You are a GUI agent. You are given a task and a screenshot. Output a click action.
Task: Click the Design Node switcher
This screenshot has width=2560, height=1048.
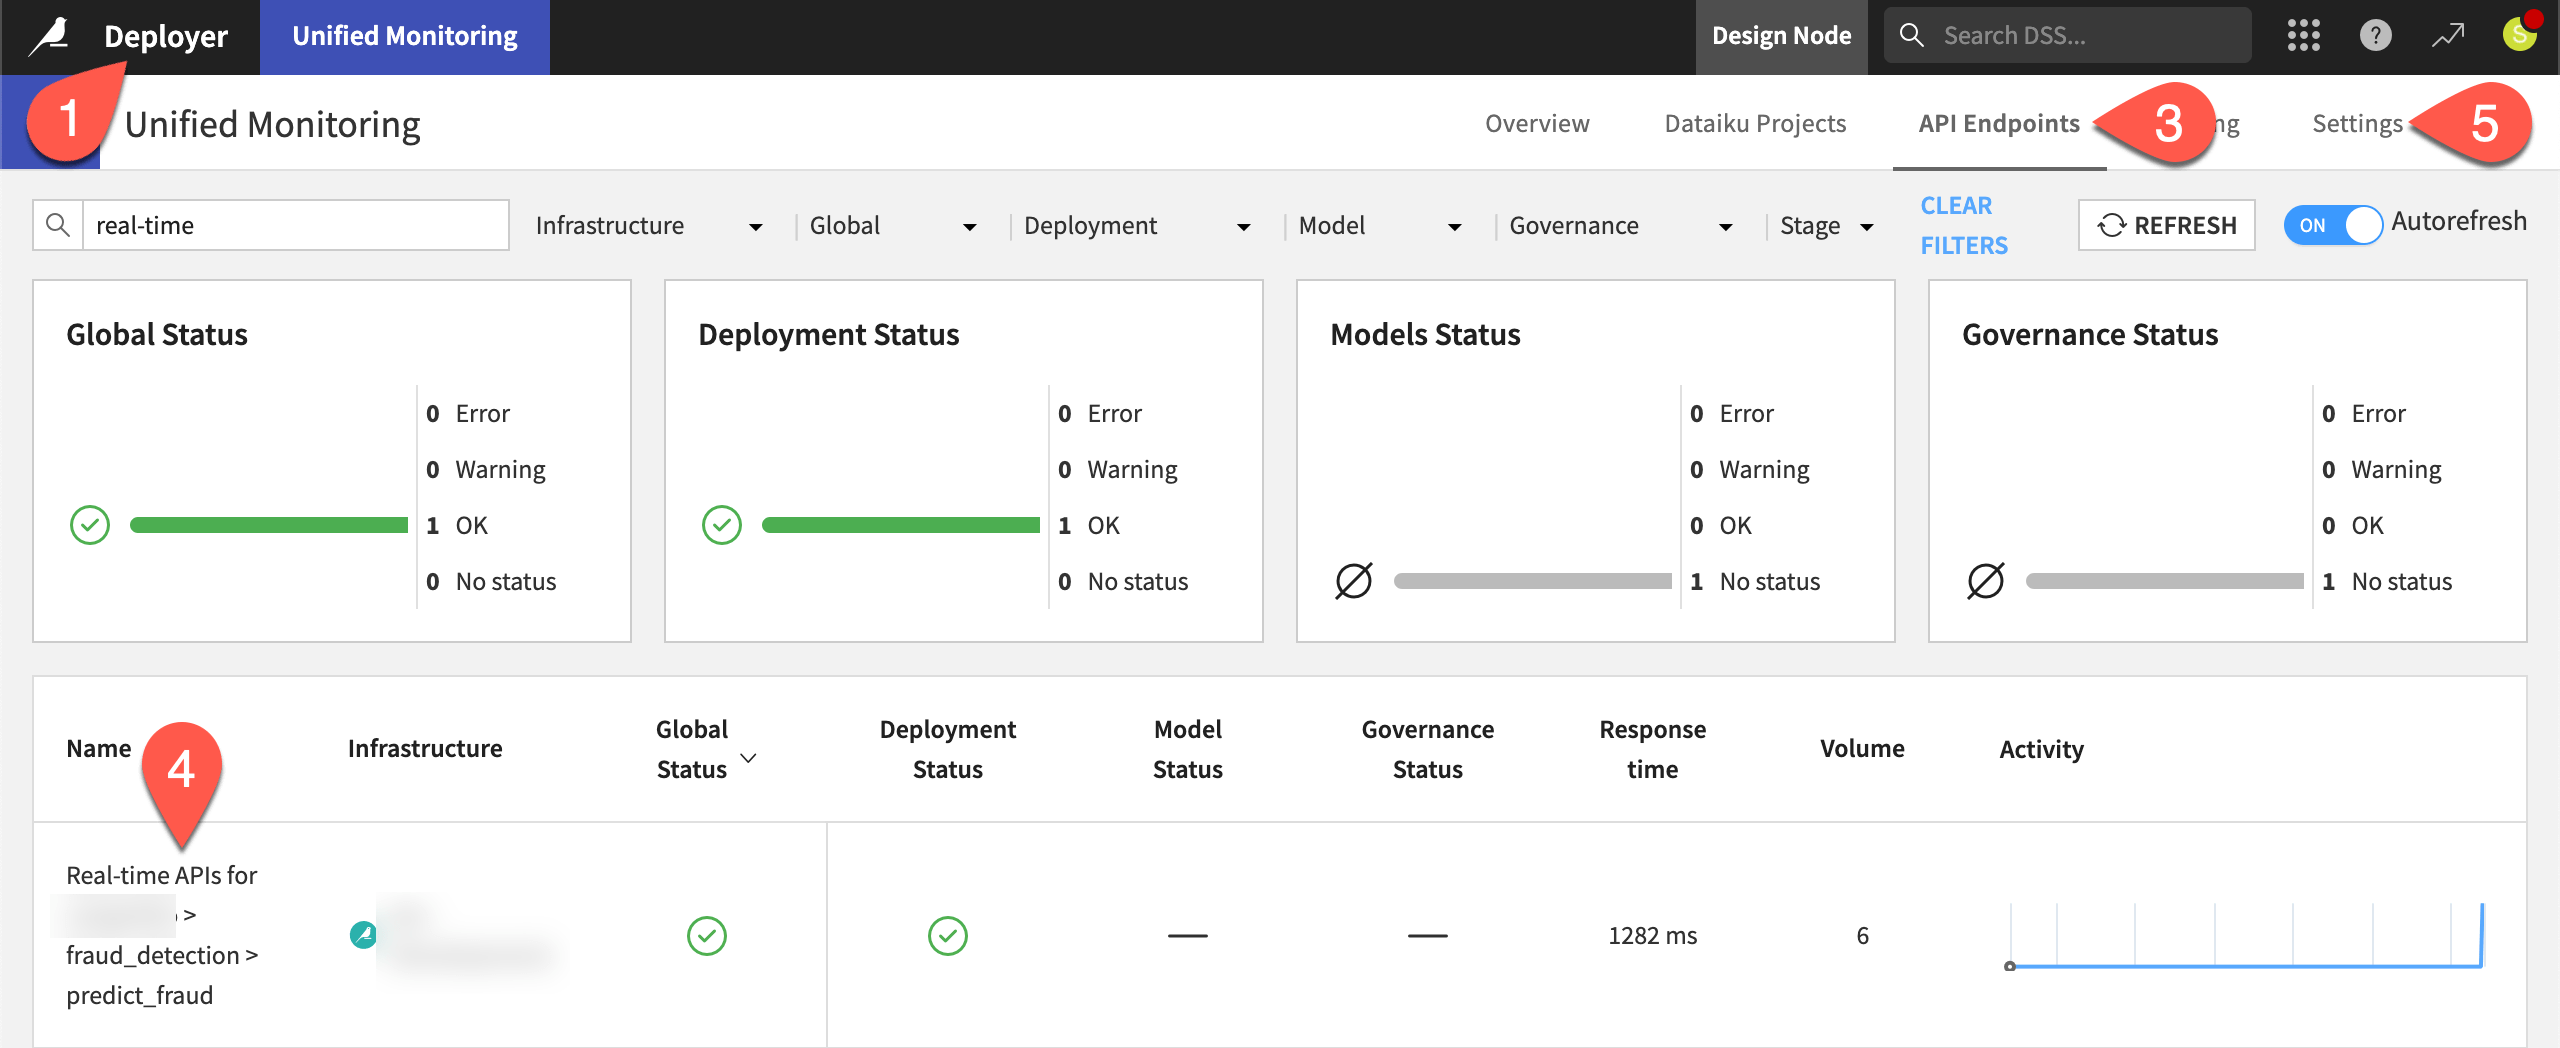point(1781,35)
